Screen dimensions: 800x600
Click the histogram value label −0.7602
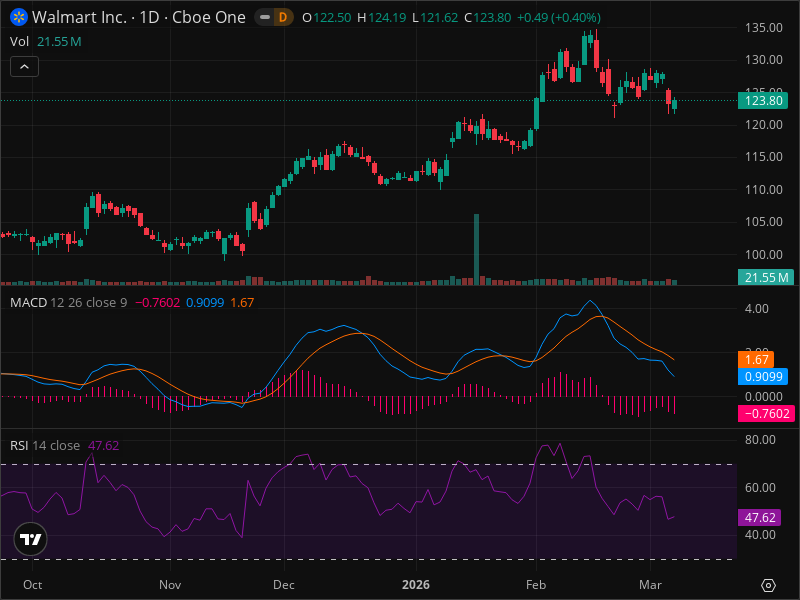[x=766, y=413]
